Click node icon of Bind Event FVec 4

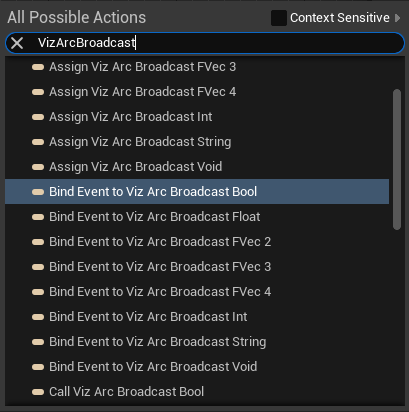38,292
